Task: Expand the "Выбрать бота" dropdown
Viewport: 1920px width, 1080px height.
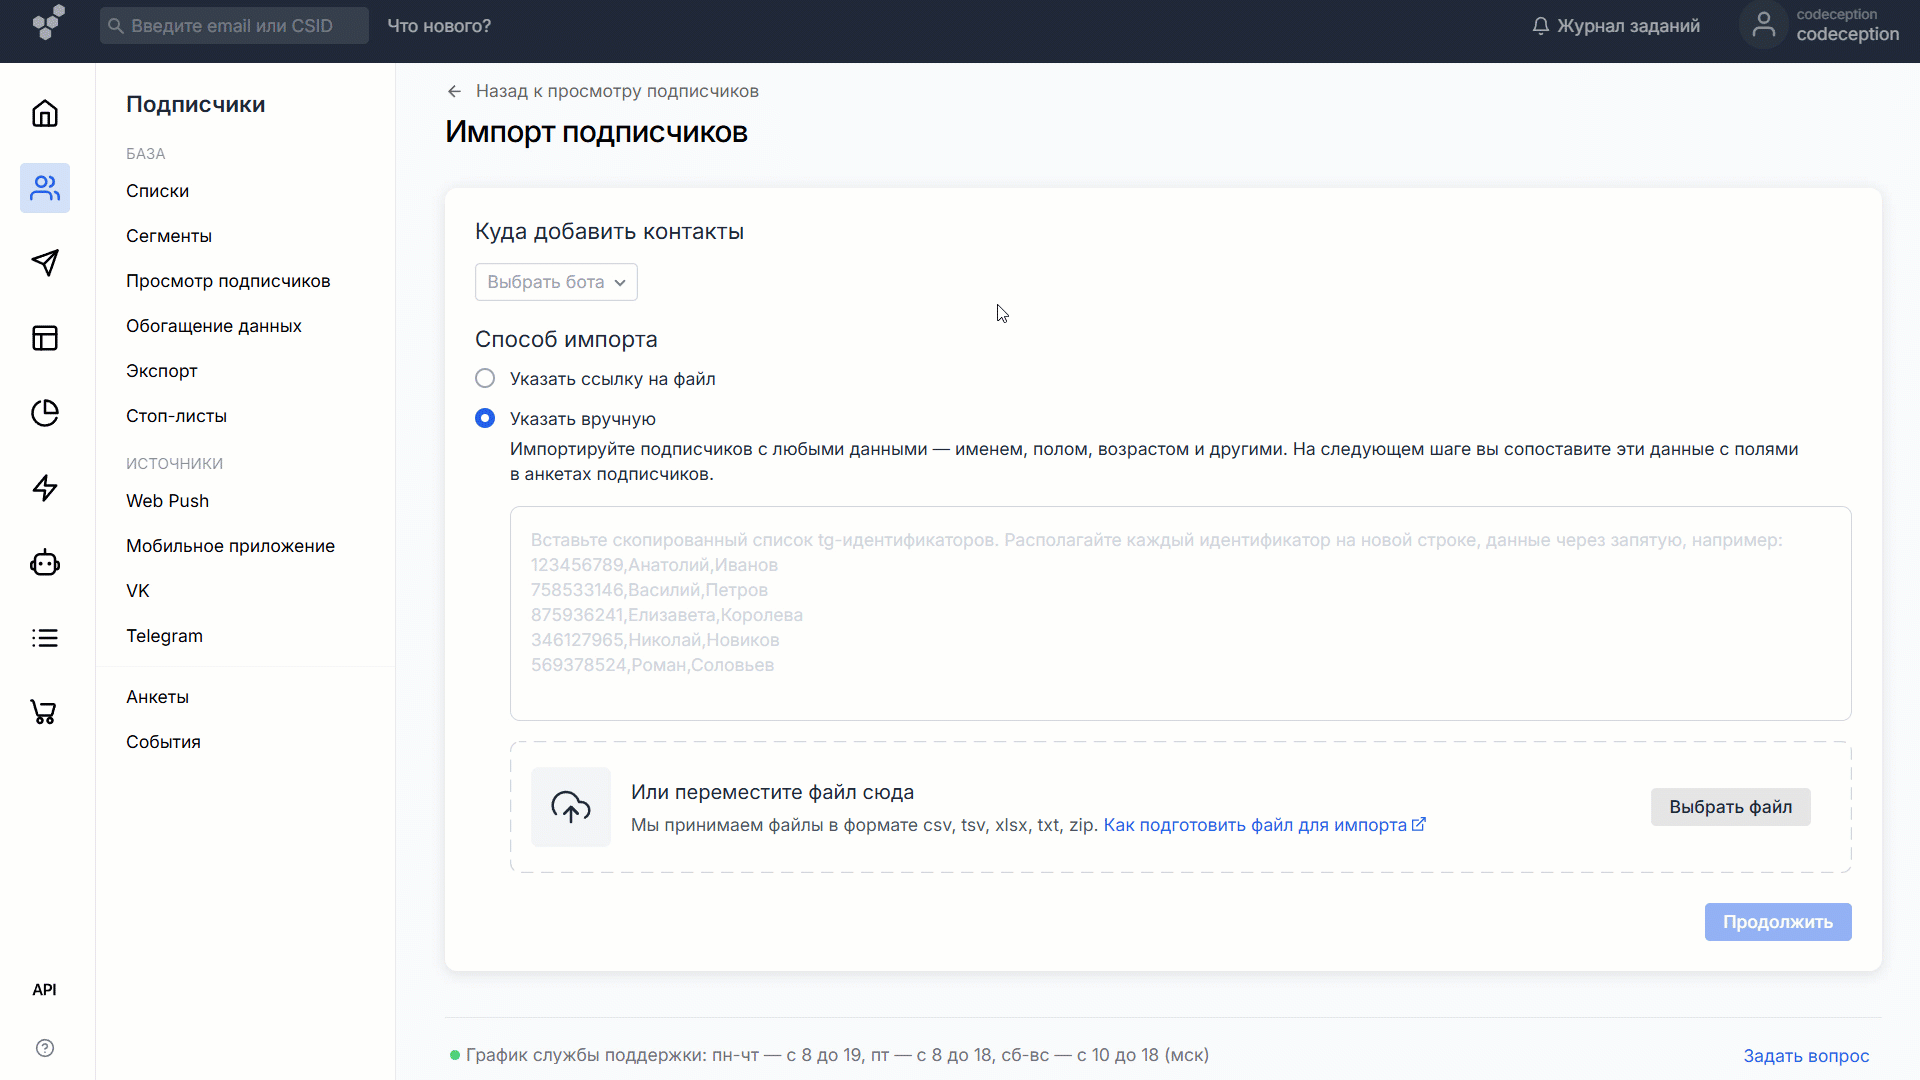Action: [x=556, y=282]
